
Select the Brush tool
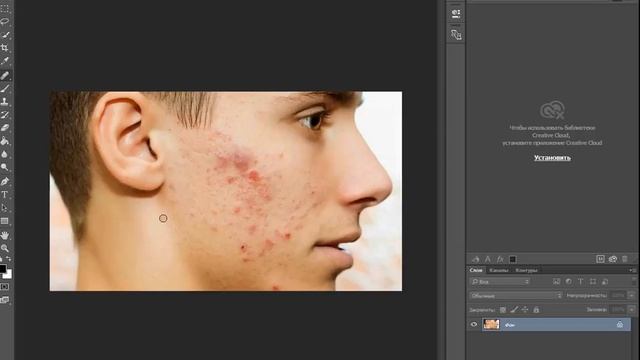pyautogui.click(x=4, y=88)
